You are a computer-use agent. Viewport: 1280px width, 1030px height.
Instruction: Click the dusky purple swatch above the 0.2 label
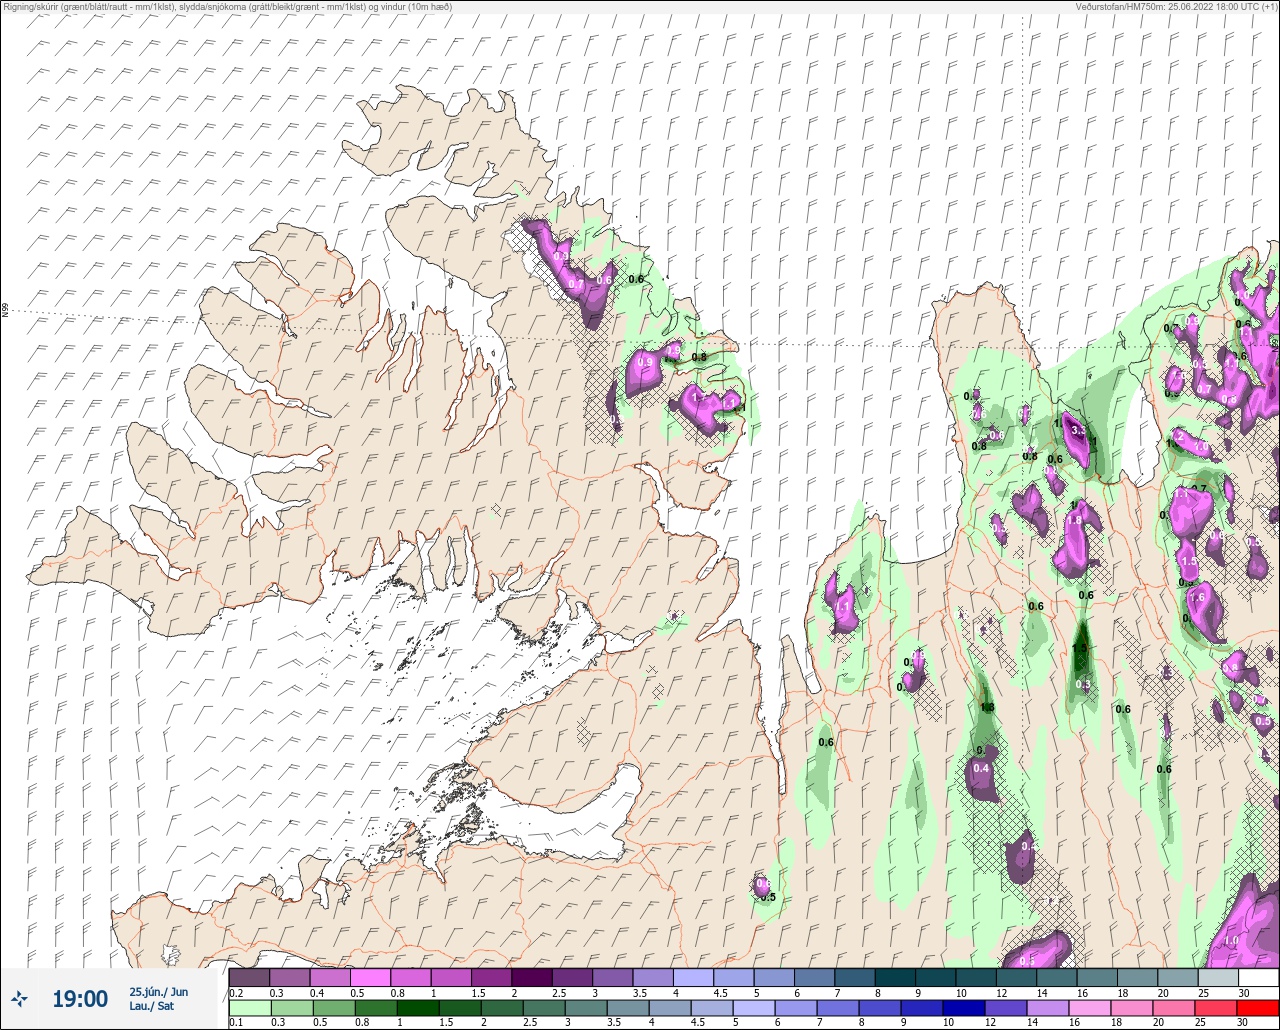pyautogui.click(x=249, y=977)
